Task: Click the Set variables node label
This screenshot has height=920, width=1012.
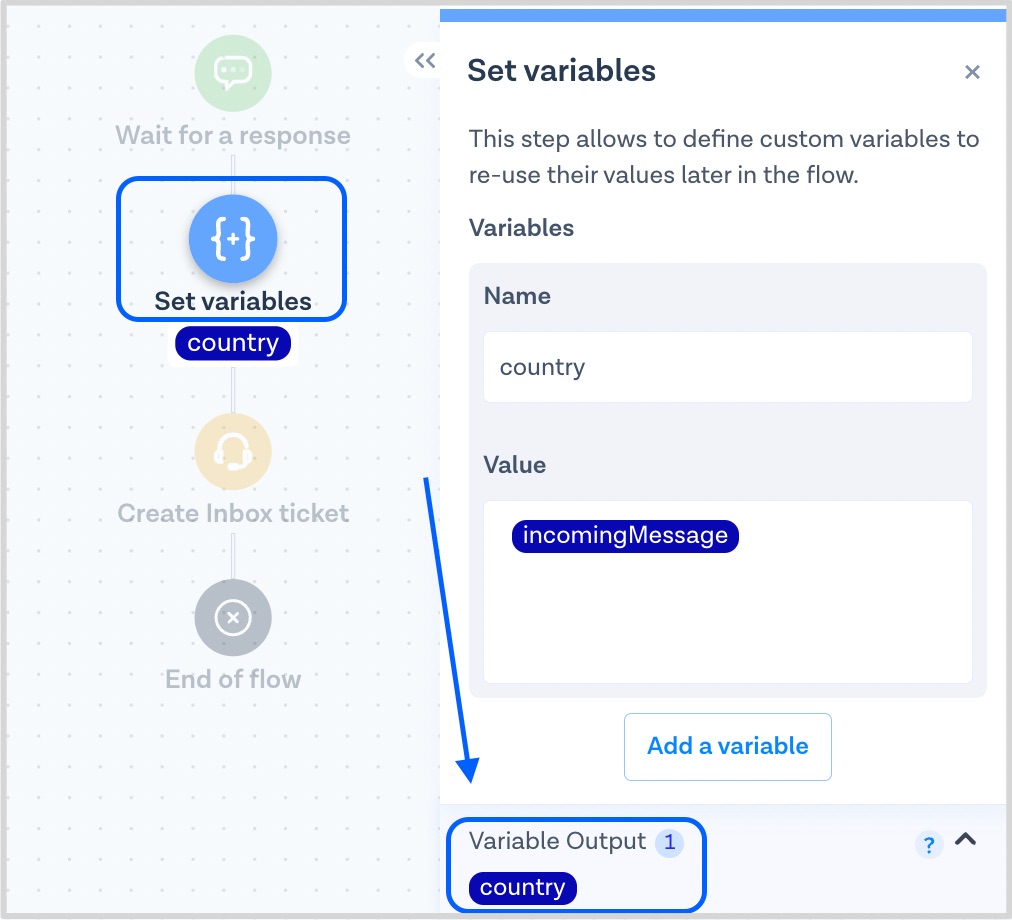Action: pyautogui.click(x=233, y=301)
